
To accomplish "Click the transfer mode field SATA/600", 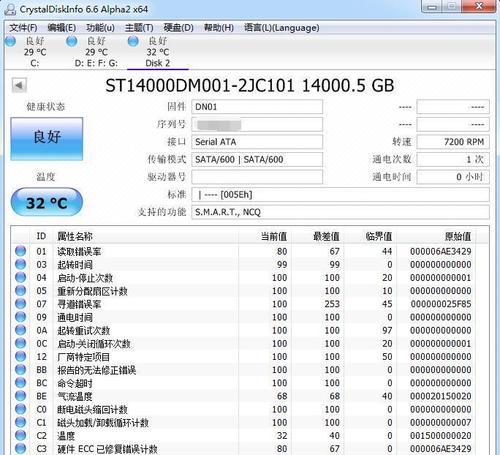I will [x=257, y=160].
